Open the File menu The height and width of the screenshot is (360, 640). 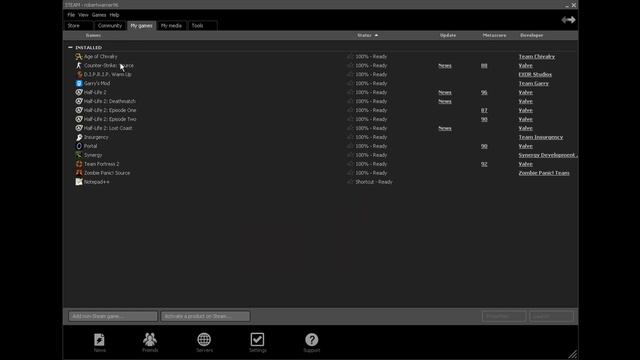71,15
